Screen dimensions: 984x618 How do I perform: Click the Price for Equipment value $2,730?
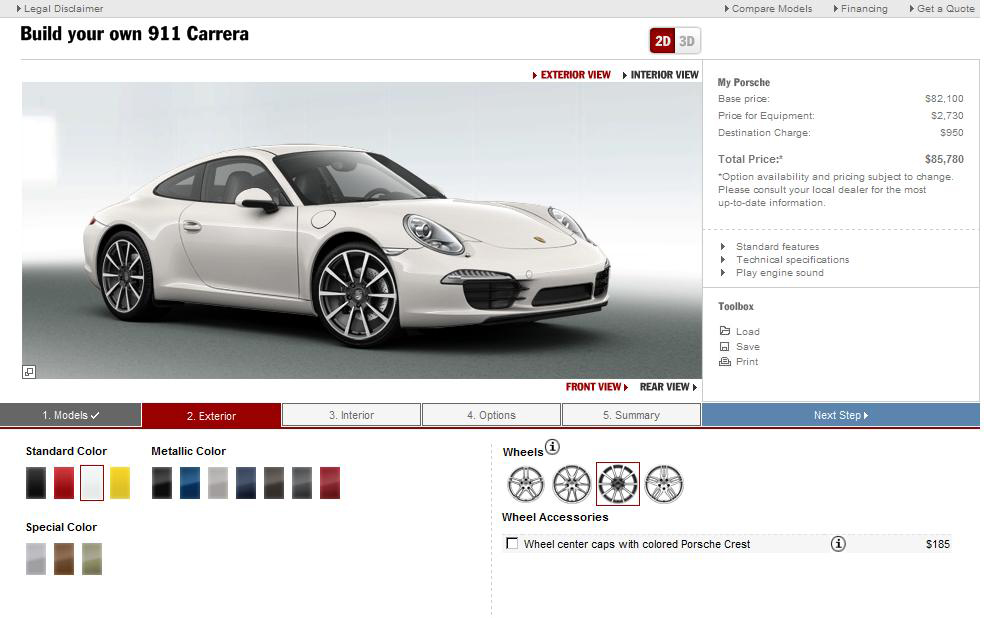click(x=947, y=115)
